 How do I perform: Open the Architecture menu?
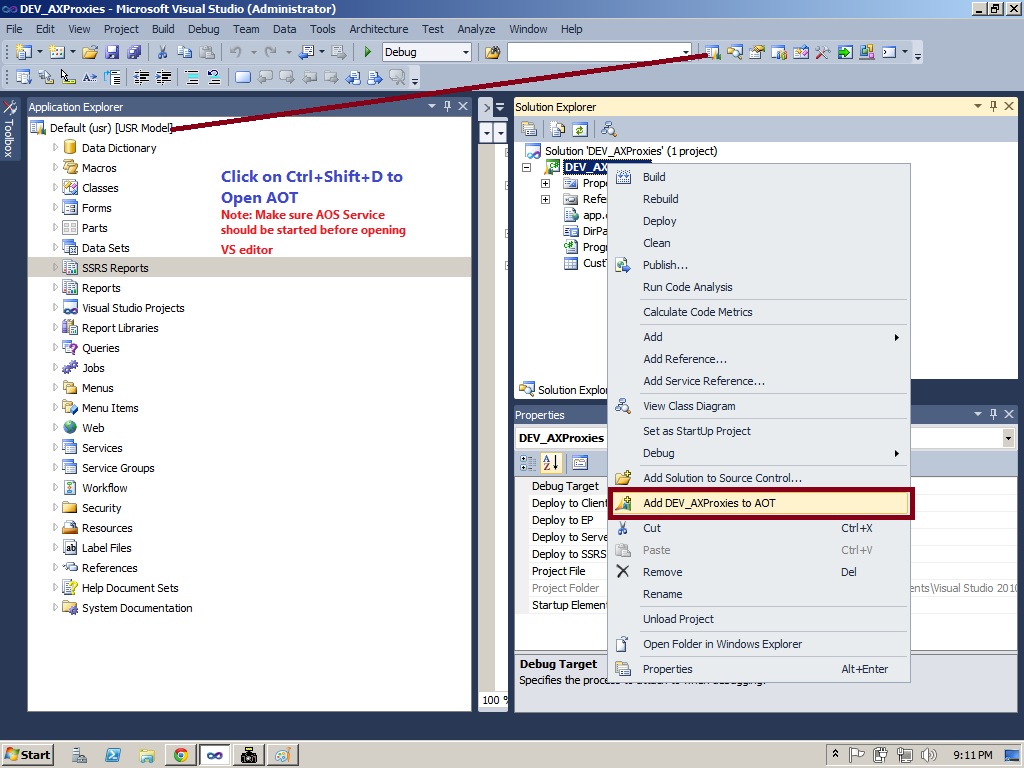pyautogui.click(x=379, y=29)
